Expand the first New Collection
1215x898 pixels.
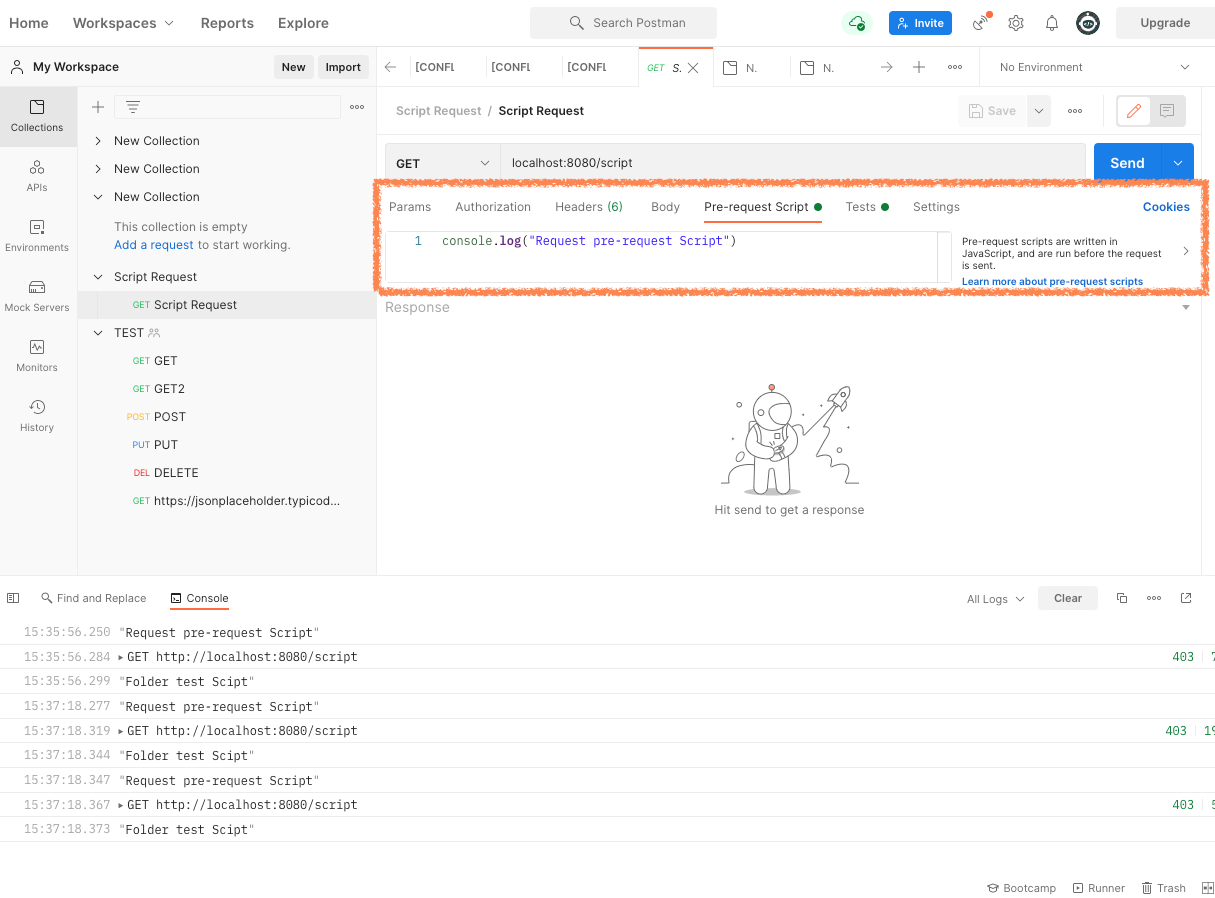click(98, 141)
